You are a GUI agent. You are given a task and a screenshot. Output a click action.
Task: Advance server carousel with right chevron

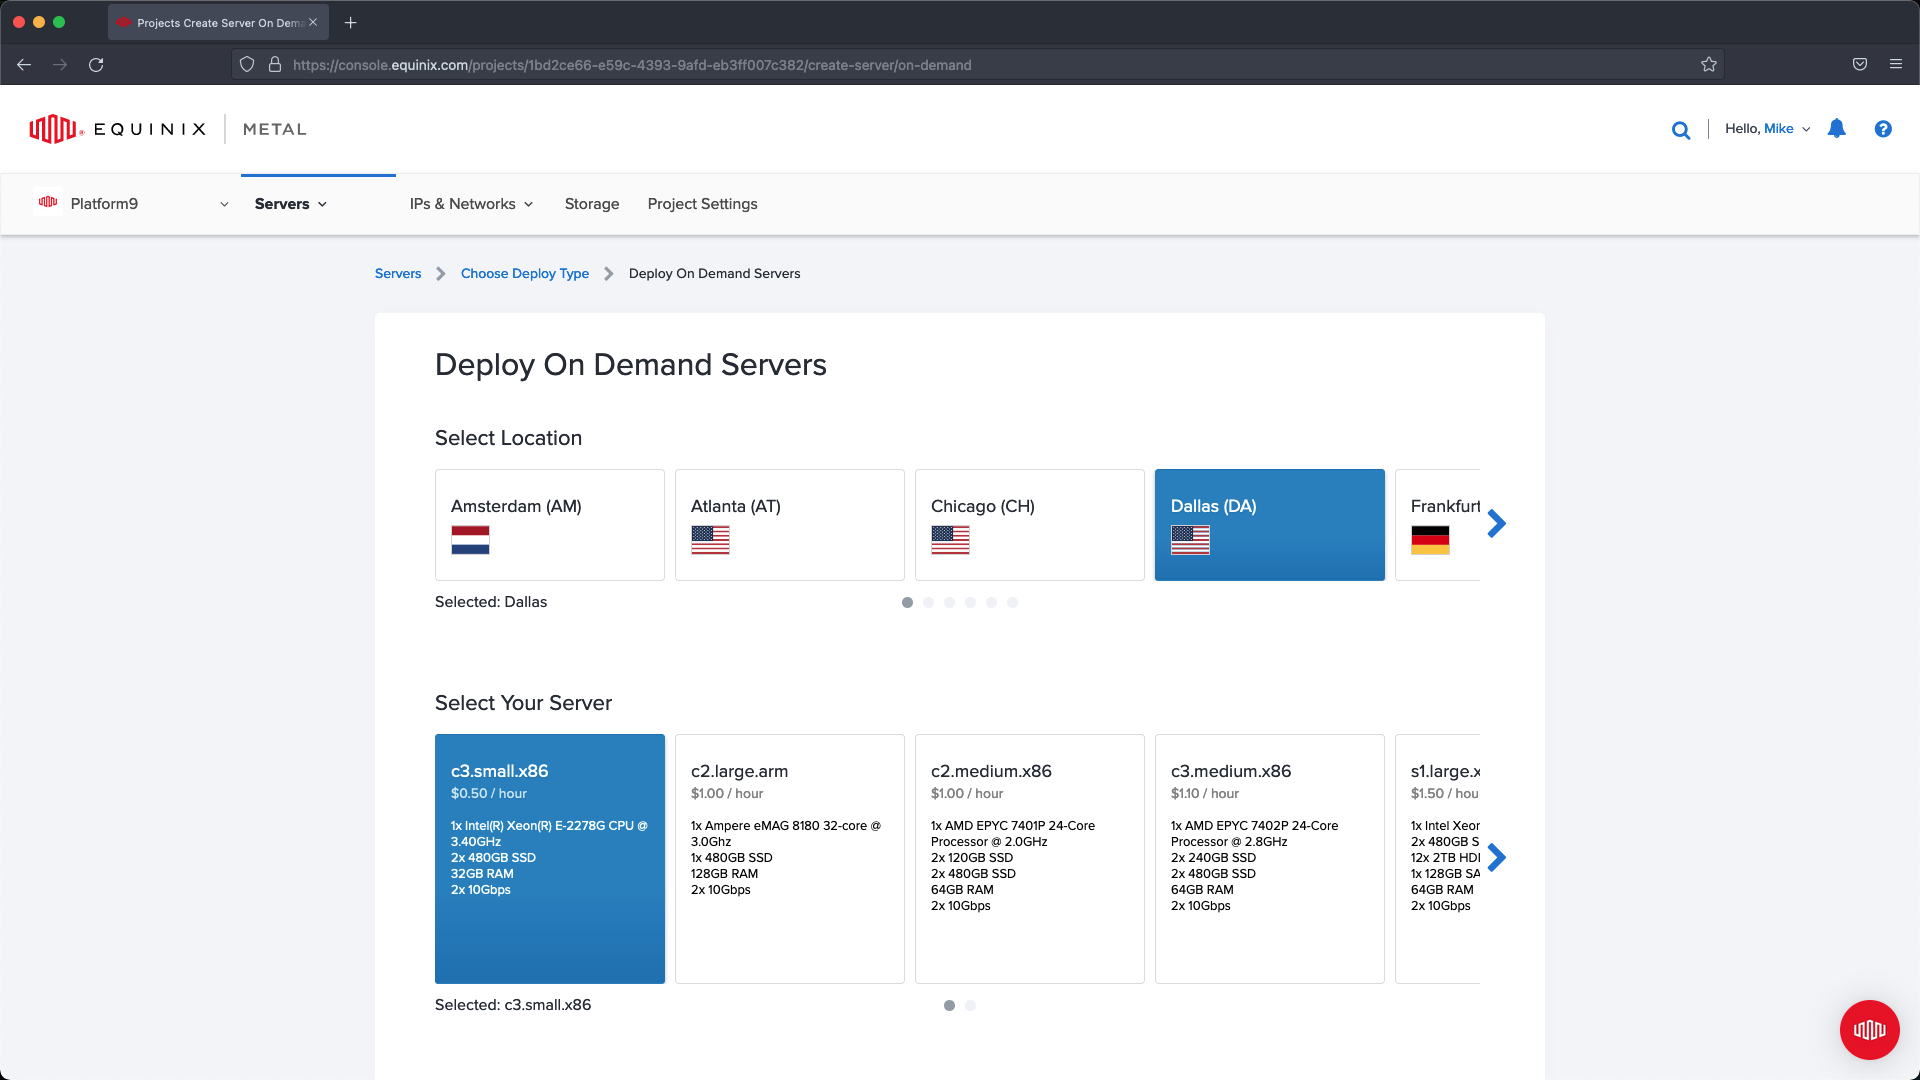click(1496, 857)
